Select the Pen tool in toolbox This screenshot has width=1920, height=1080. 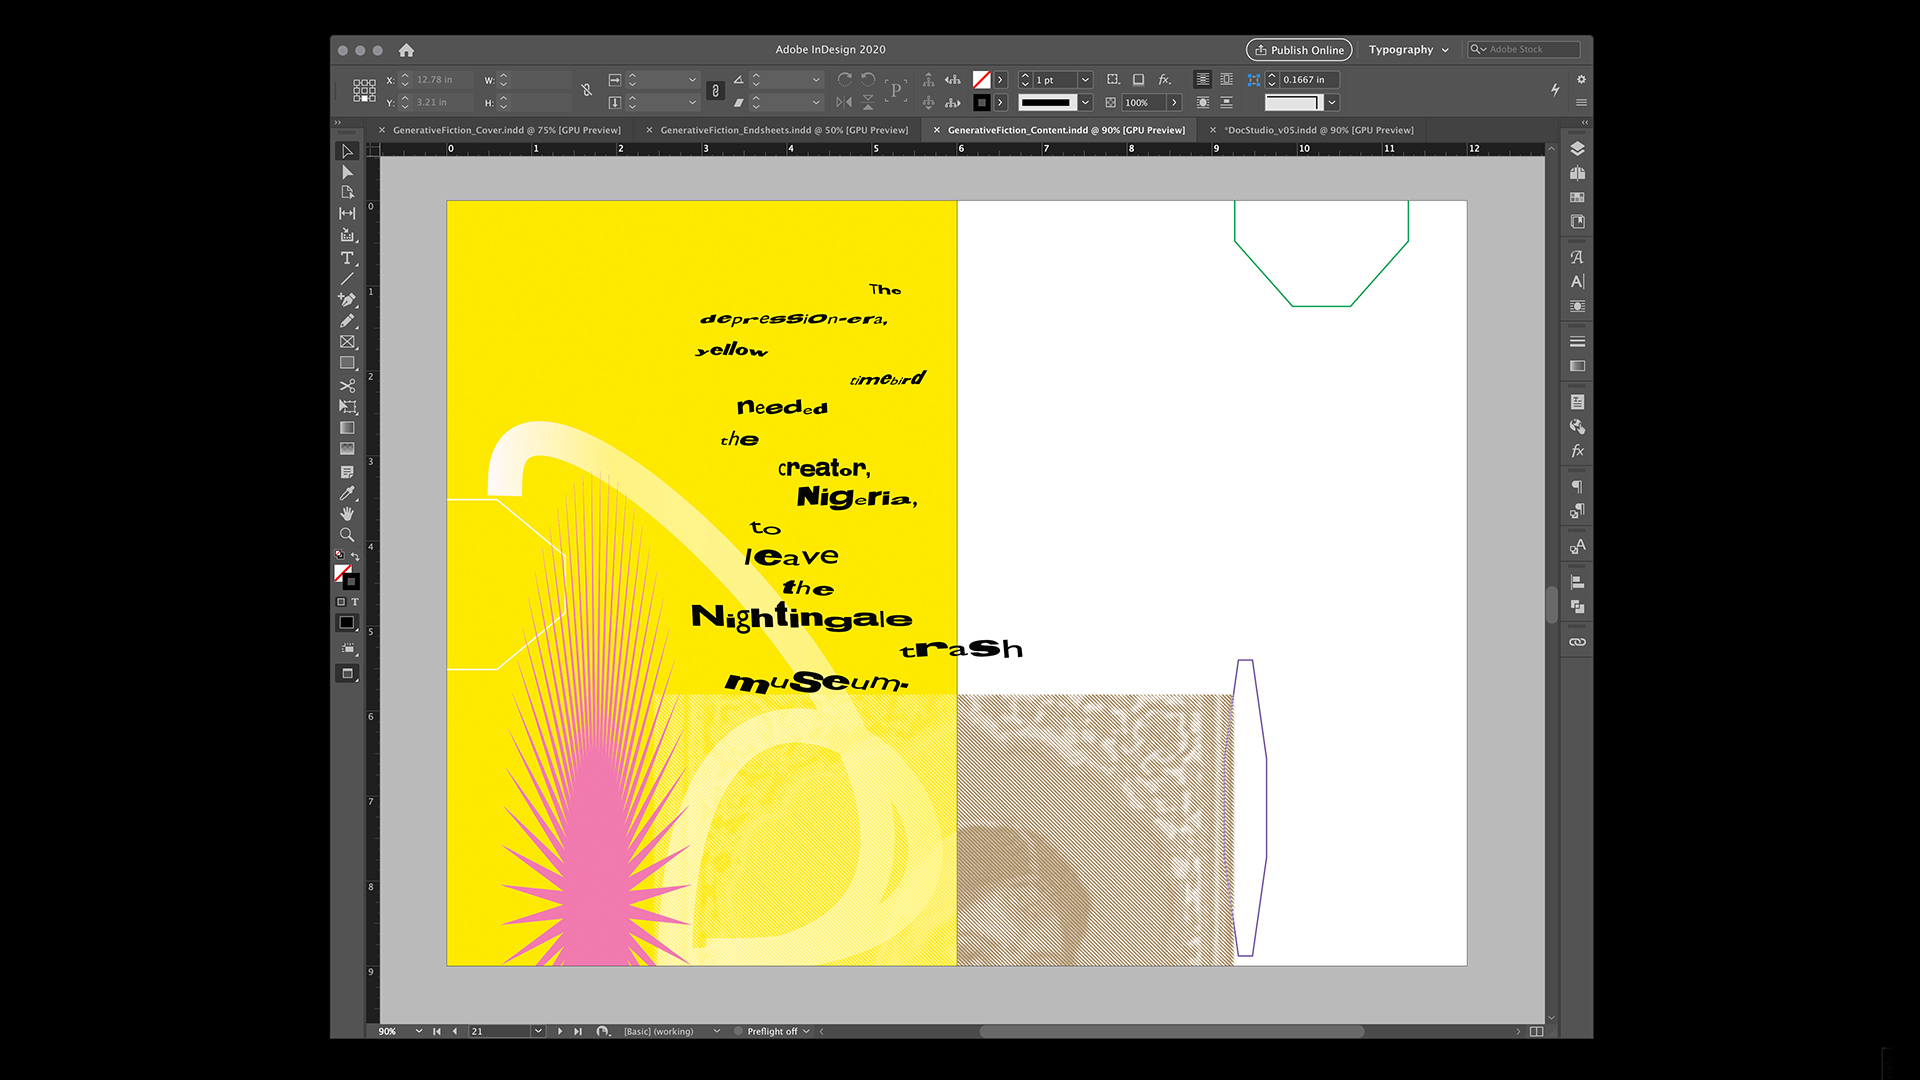tap(347, 299)
